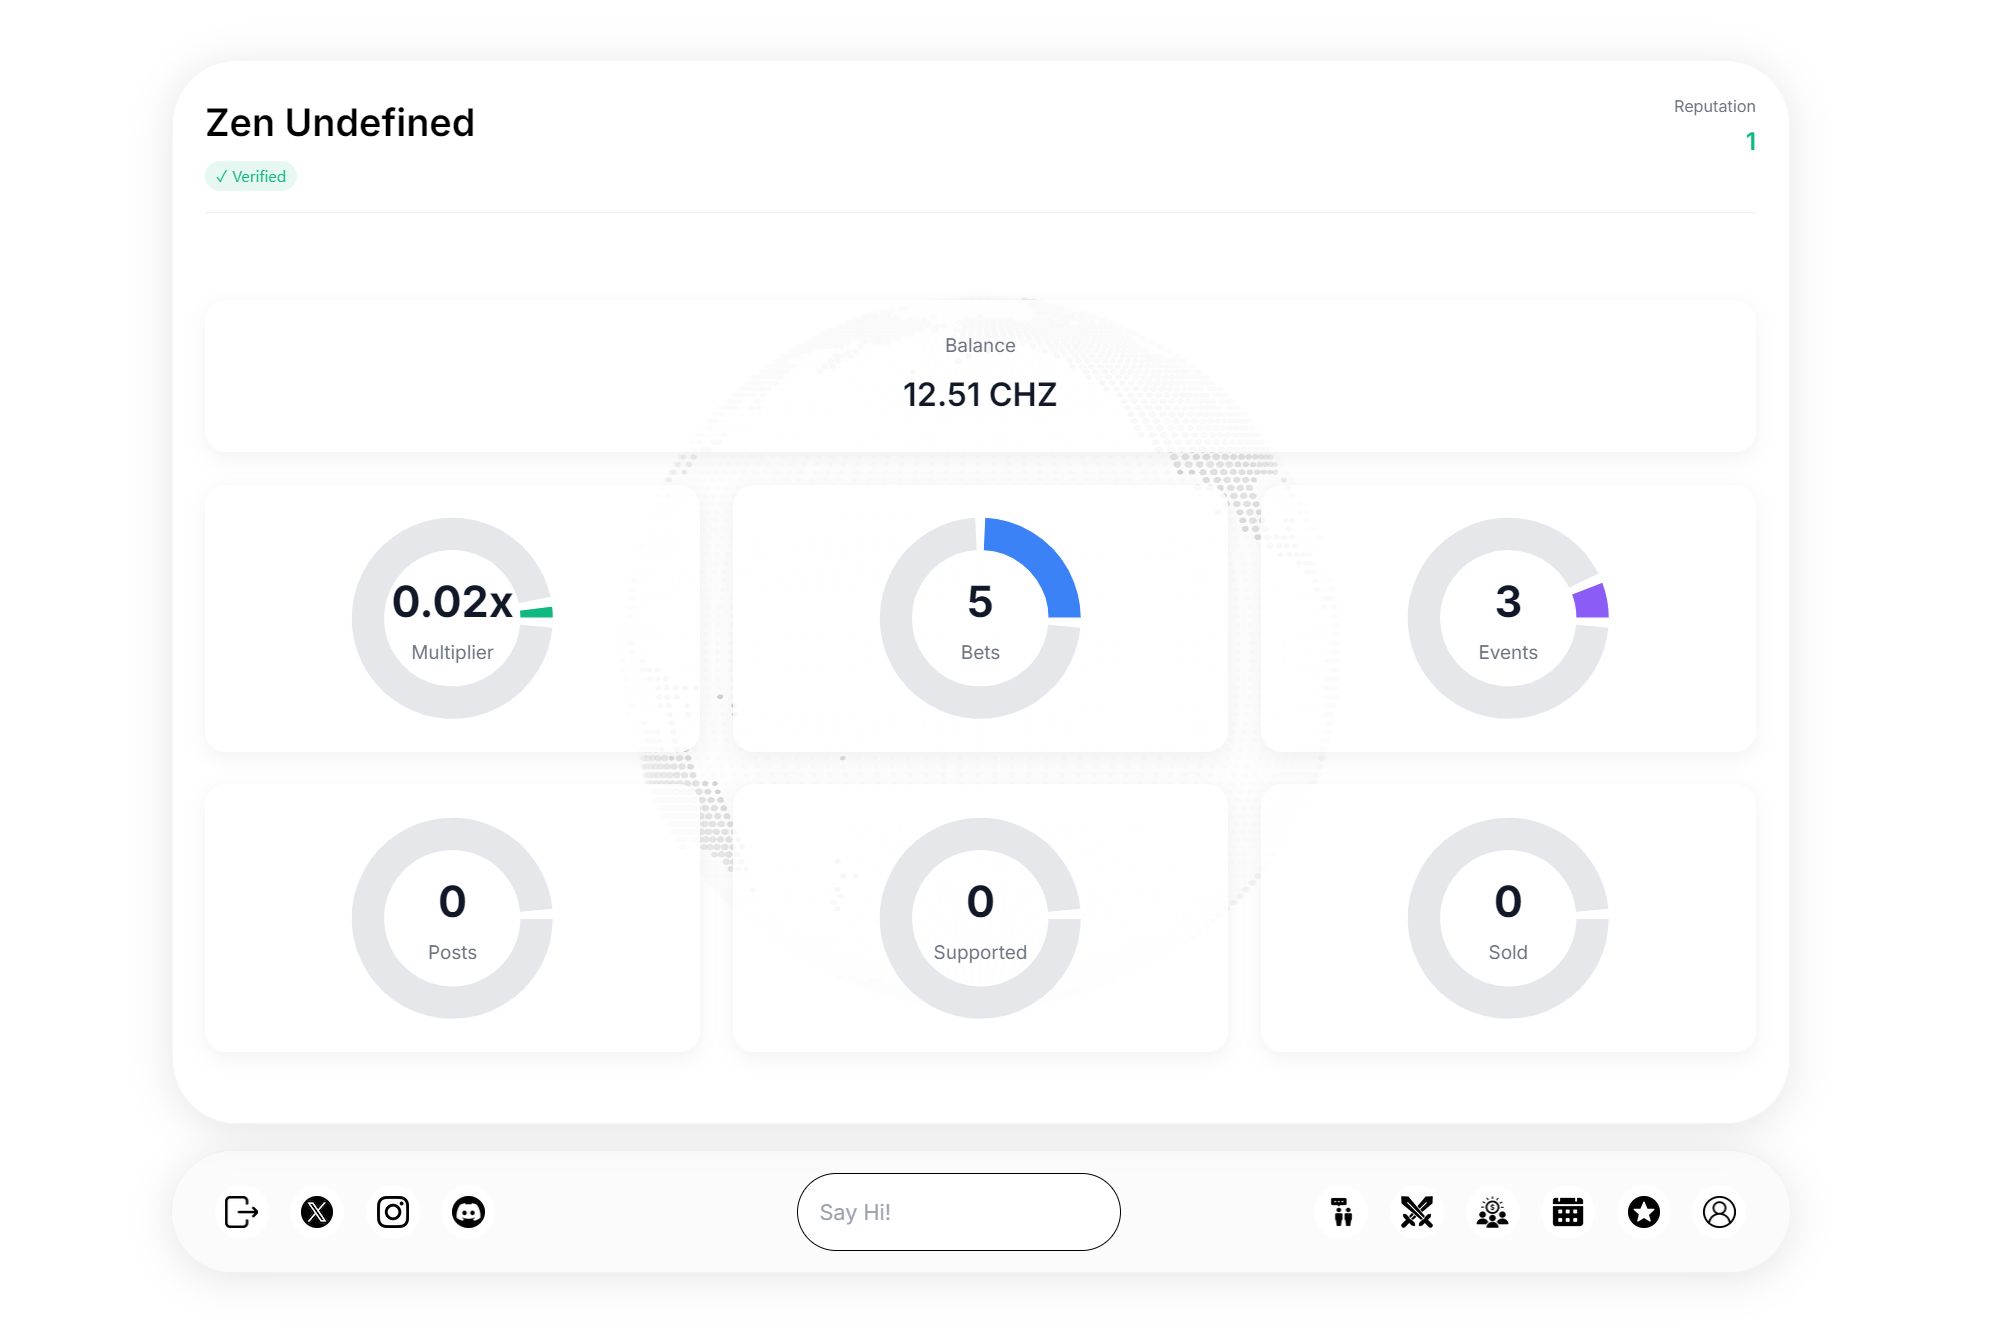Click the crossed swords/battle icon
This screenshot has width=2008, height=1336.
[1415, 1211]
